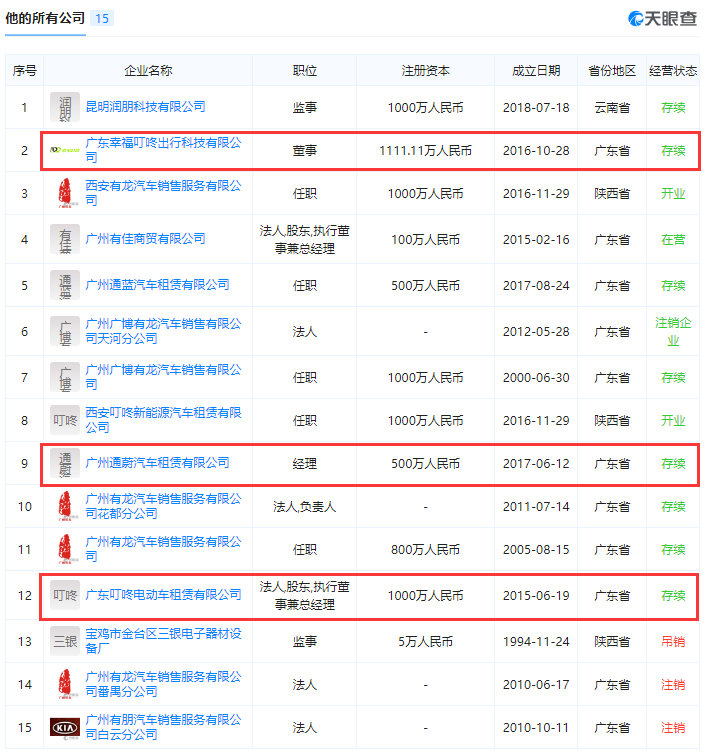Image resolution: width=706 pixels, height=756 pixels.
Task: Select the 经理 position cell in row 9
Action: (305, 464)
